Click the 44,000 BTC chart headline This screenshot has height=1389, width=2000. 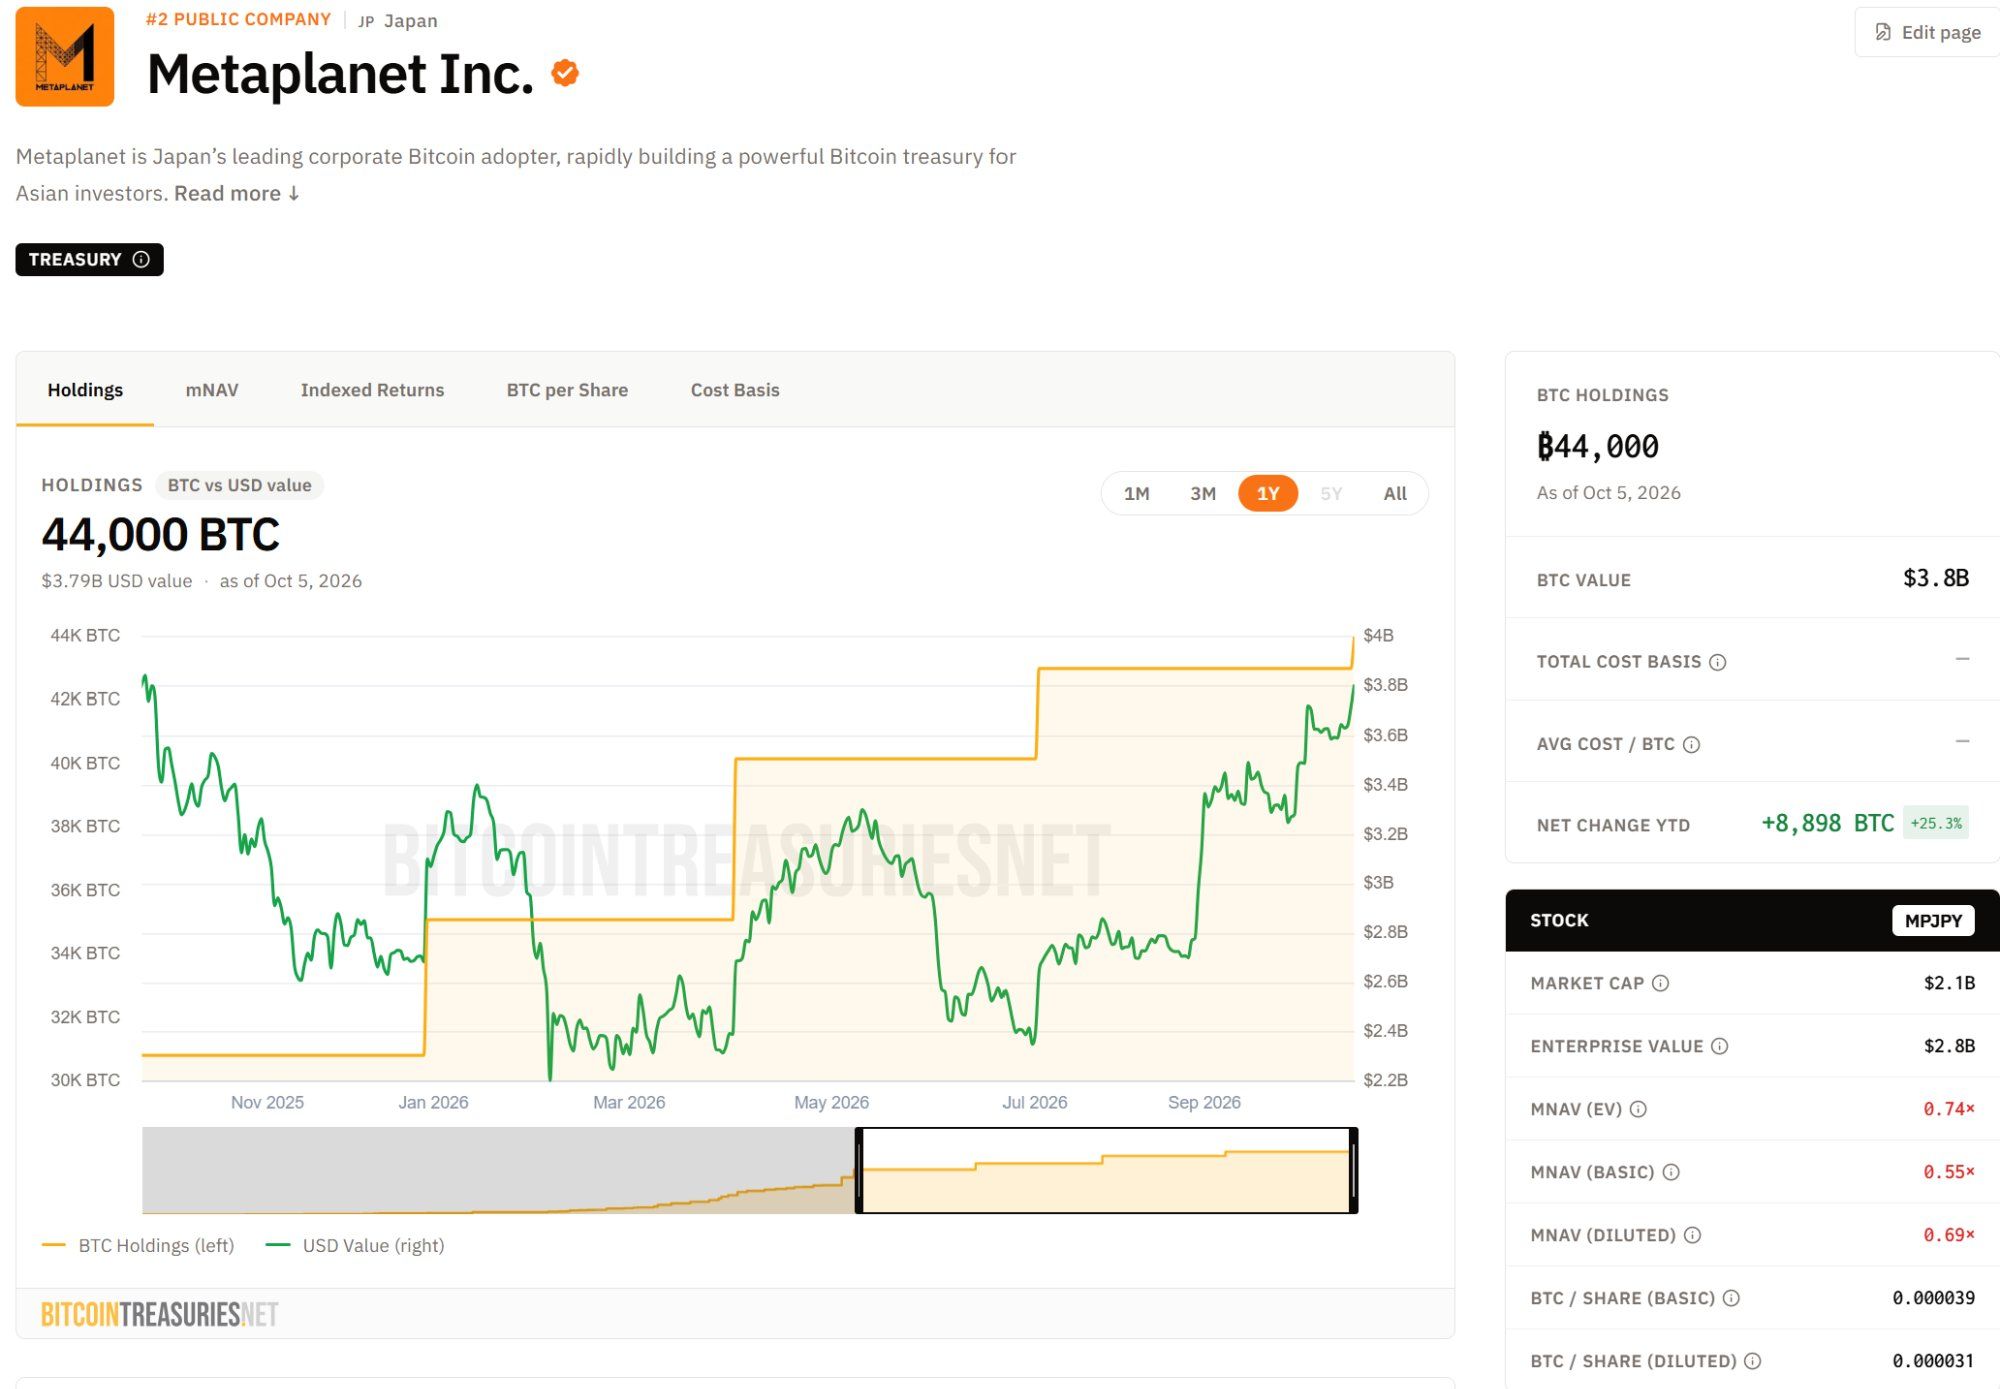[x=160, y=535]
